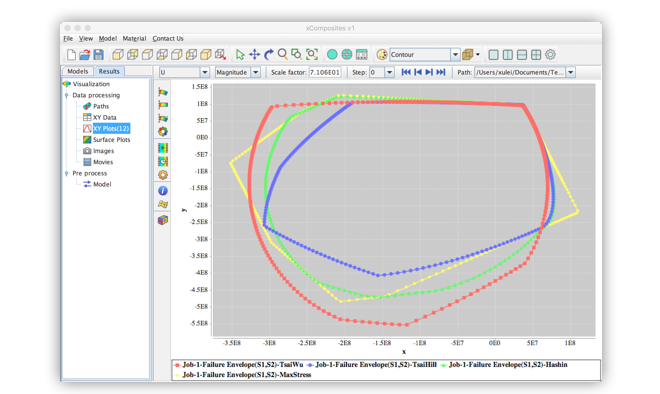Click the gray settings gear in toolbar

click(x=550, y=55)
